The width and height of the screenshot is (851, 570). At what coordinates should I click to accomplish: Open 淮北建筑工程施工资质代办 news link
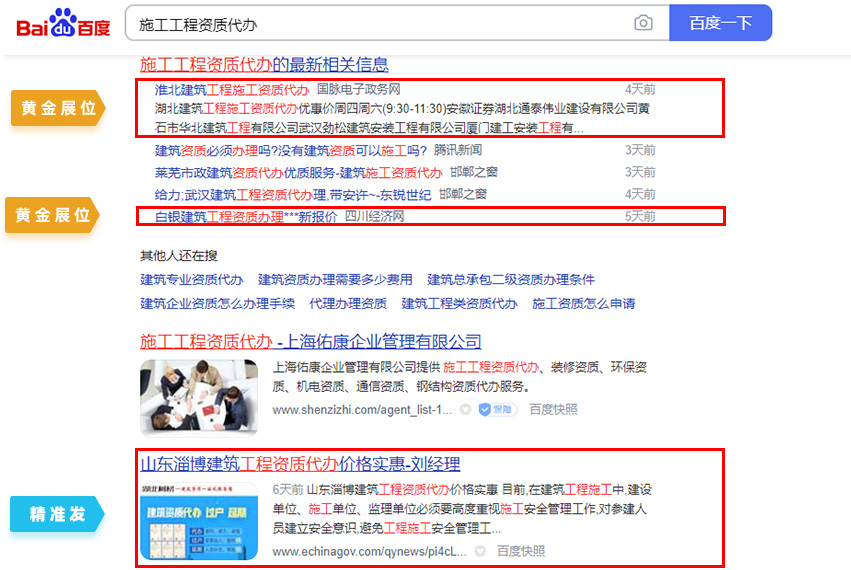pos(232,90)
